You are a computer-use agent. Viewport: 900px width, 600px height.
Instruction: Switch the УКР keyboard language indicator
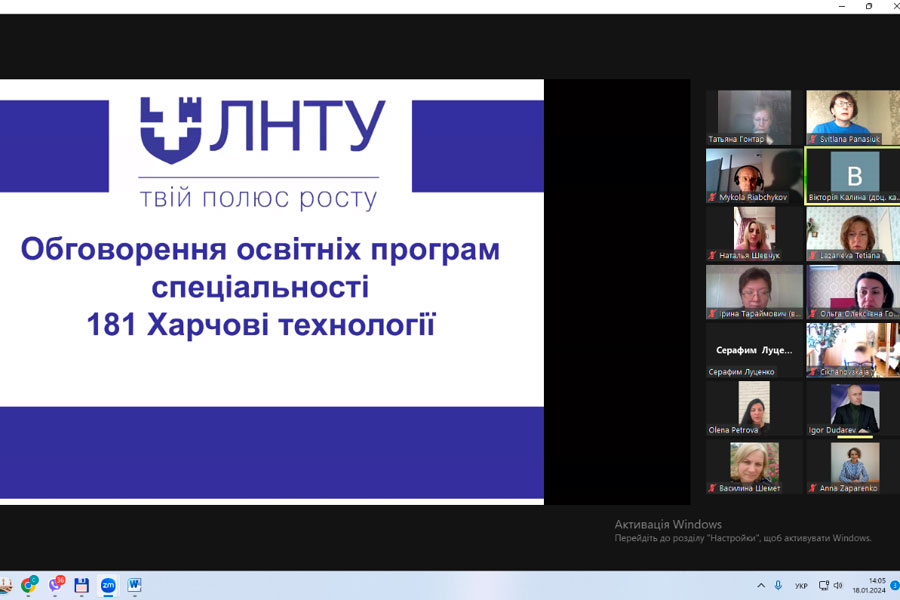(801, 586)
